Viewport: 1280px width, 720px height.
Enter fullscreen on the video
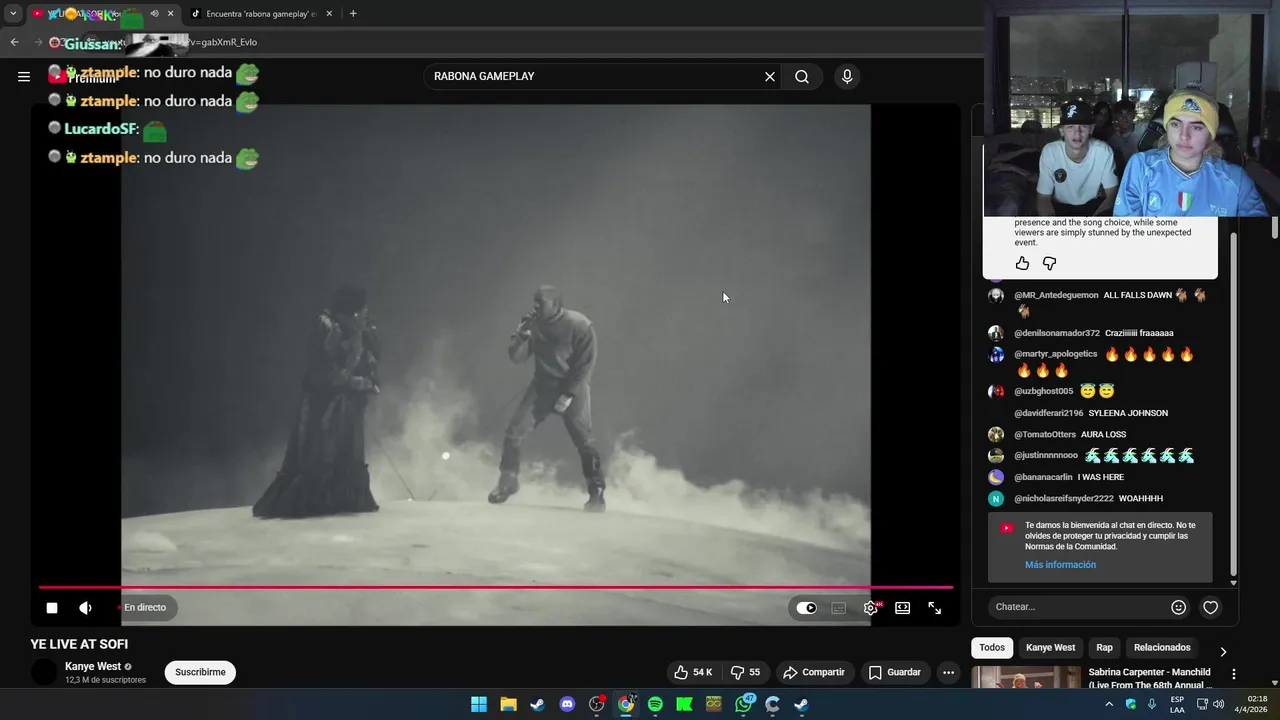[x=935, y=608]
